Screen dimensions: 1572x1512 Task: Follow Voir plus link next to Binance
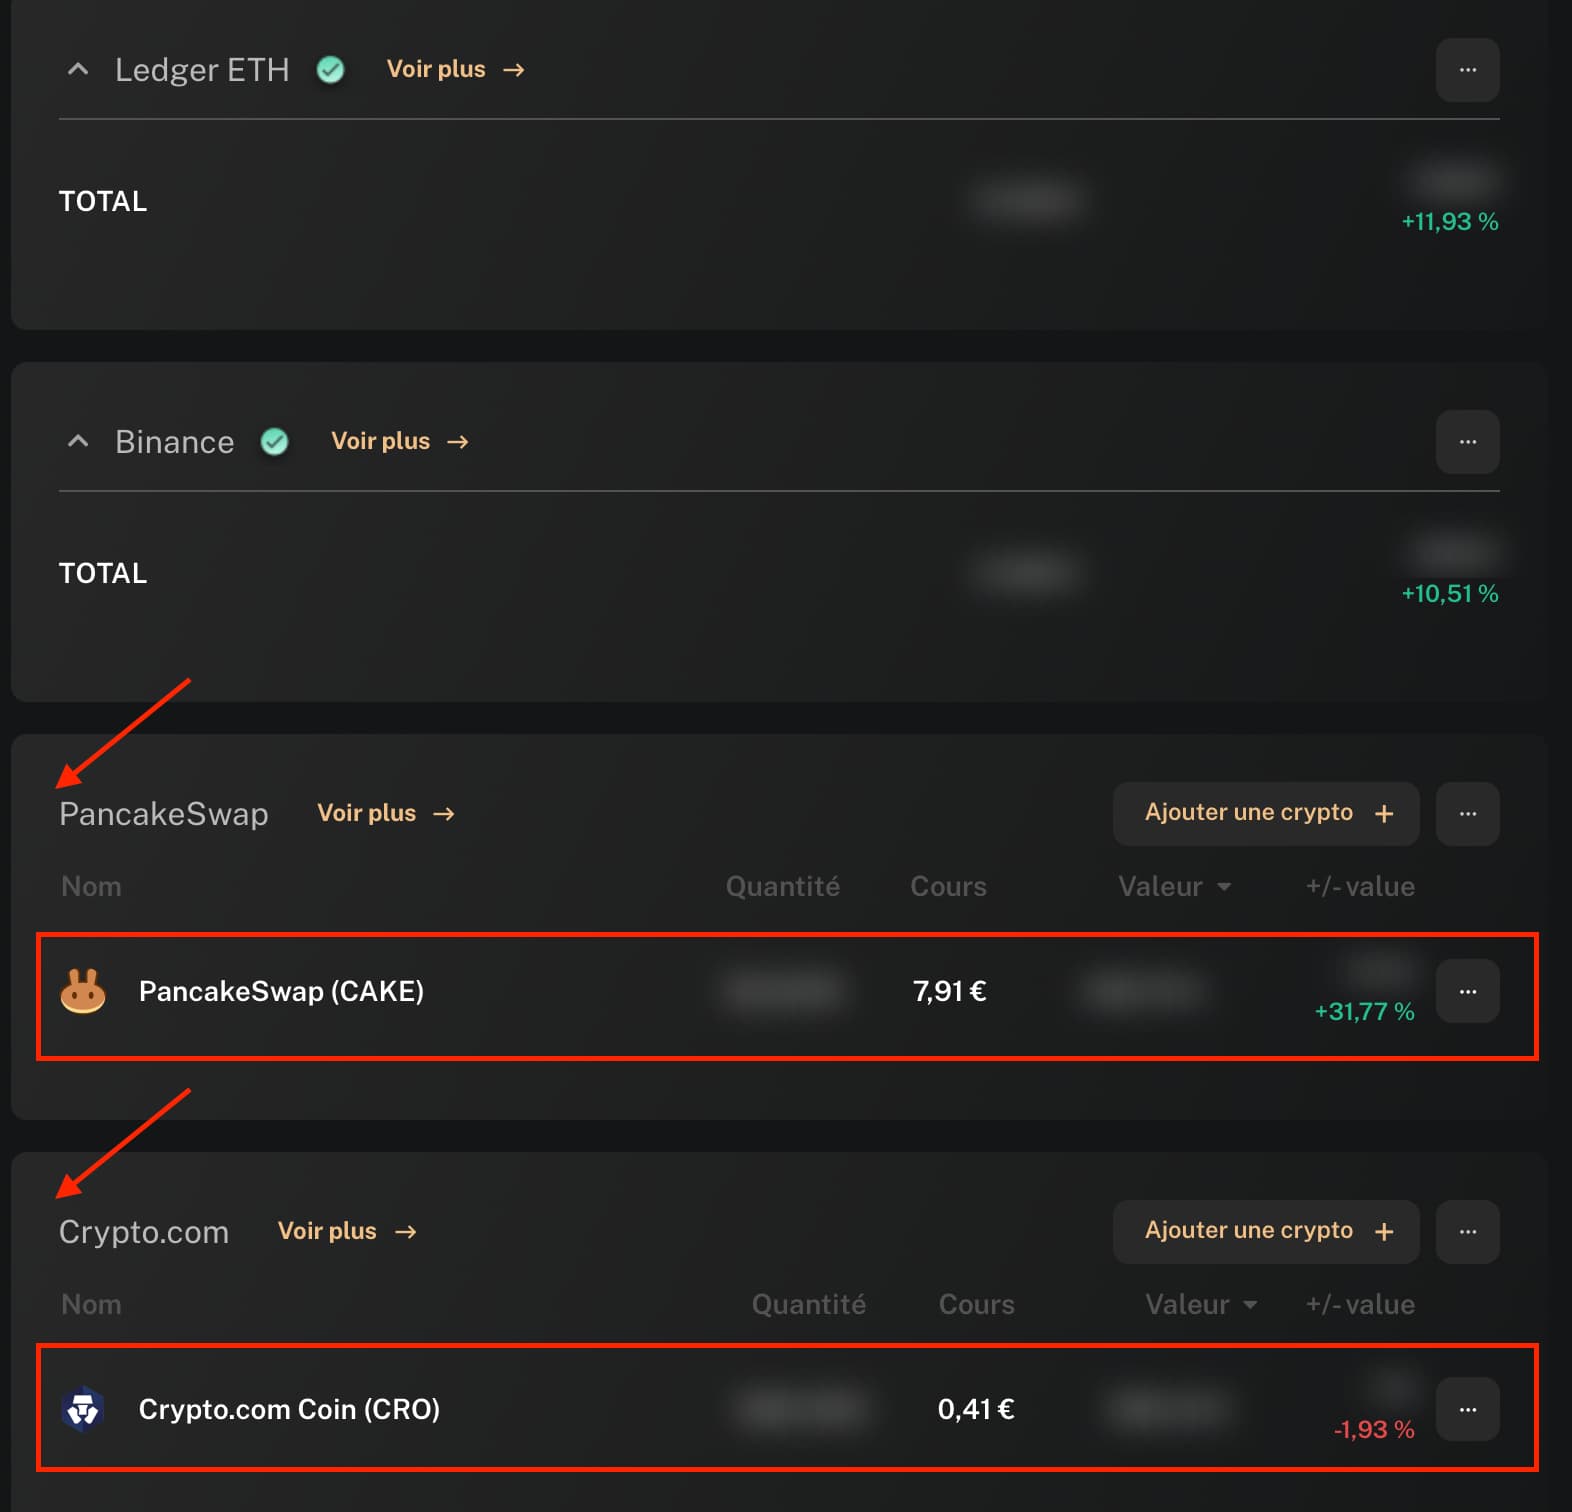400,441
